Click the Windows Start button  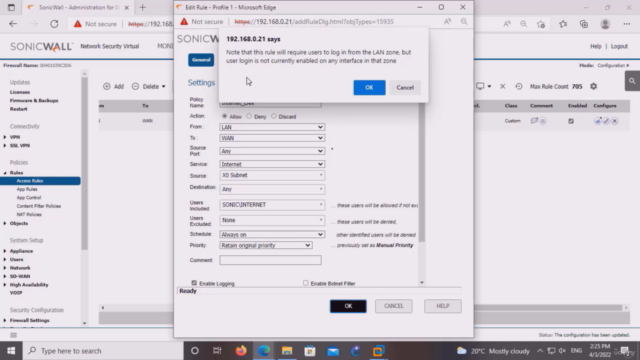[11, 351]
